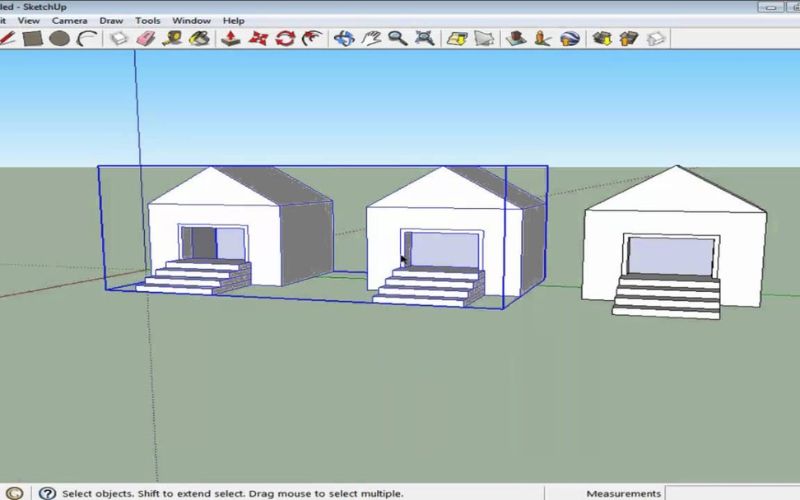The height and width of the screenshot is (500, 800).
Task: Click the Photo Textures icon
Action: (x=543, y=38)
